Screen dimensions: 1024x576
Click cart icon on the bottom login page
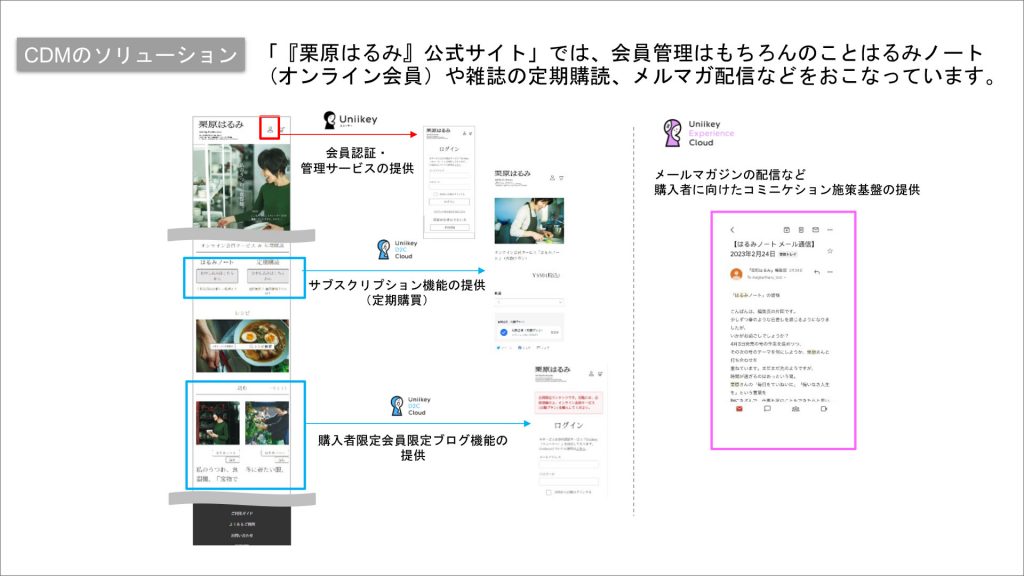(x=600, y=374)
